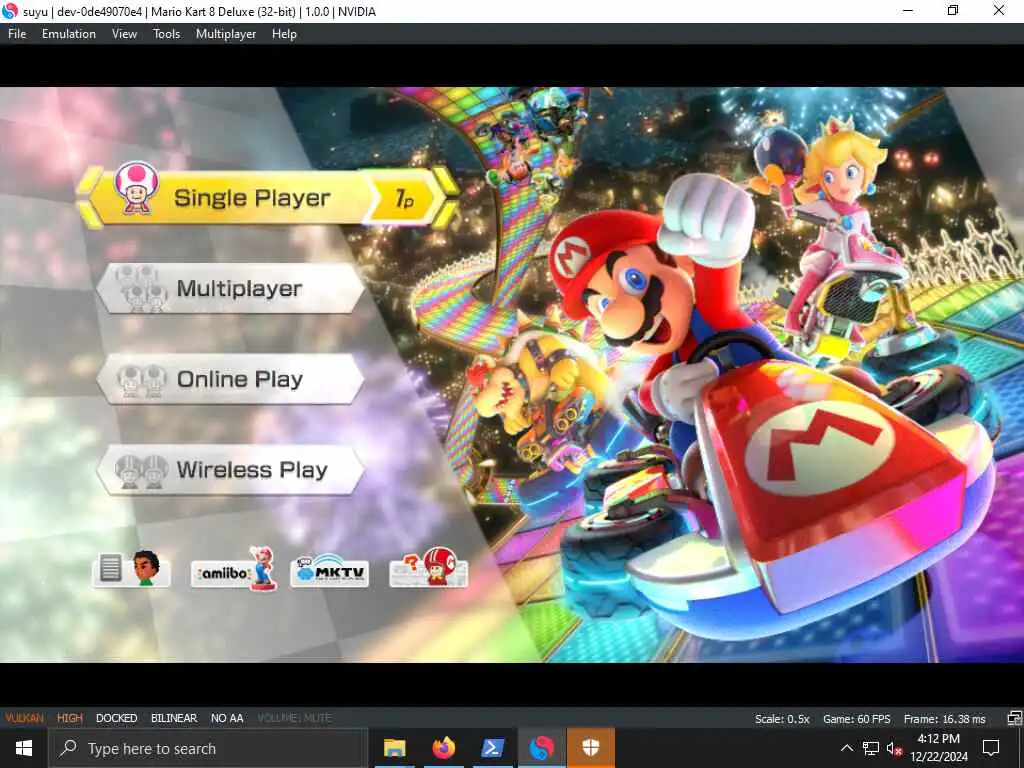Click the multiplayer room status icon in status bar
The image size is (1024, 768).
pyautogui.click(x=1014, y=718)
